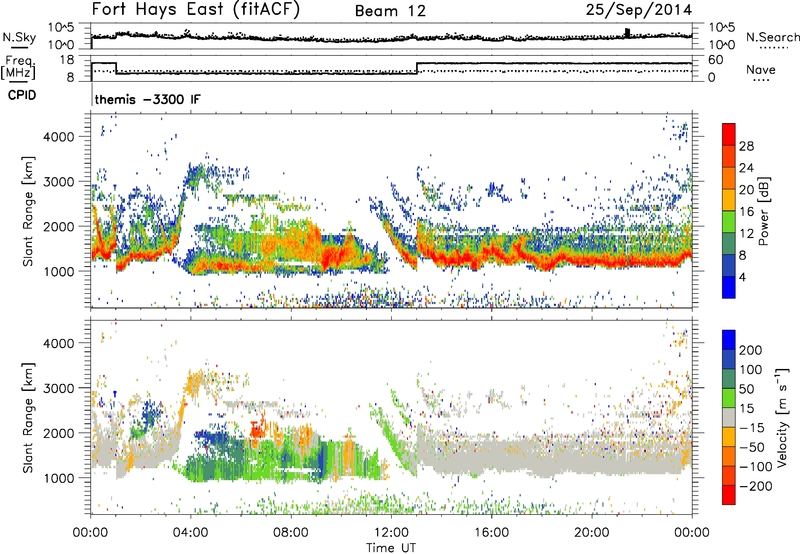Click the '4' tick on power colorbar
The width and height of the screenshot is (800, 554).
pos(742,277)
